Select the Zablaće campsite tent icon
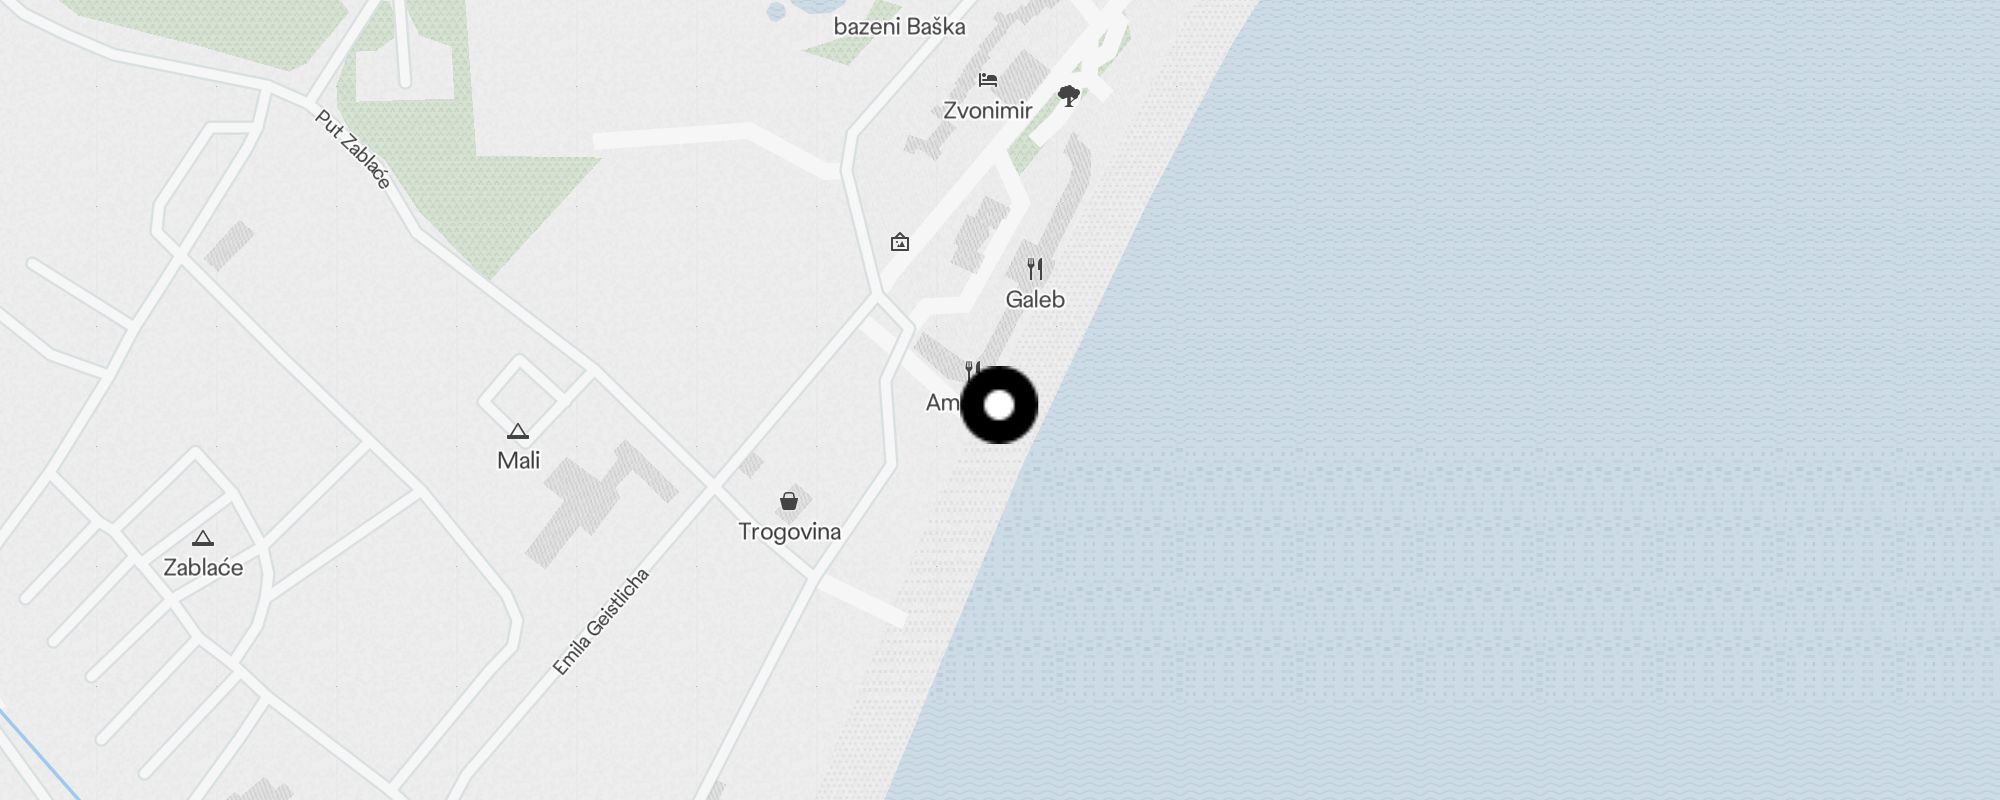The width and height of the screenshot is (2000, 800). (x=203, y=538)
